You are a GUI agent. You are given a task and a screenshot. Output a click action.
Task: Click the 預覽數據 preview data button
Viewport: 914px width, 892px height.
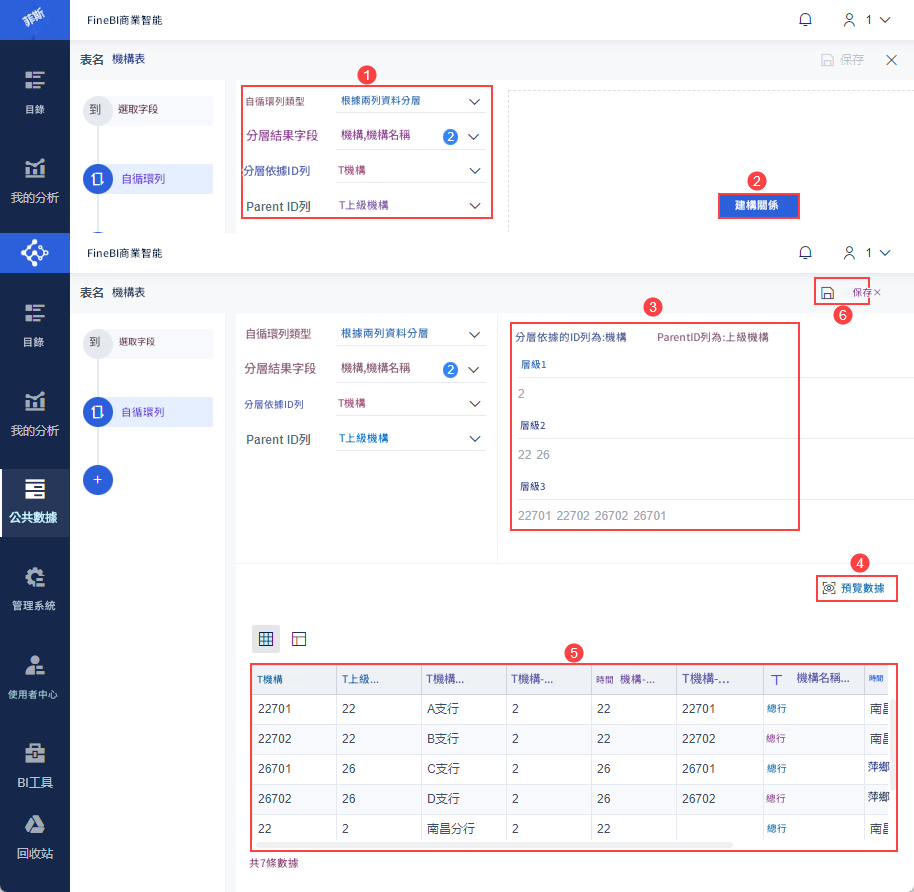tap(854, 588)
